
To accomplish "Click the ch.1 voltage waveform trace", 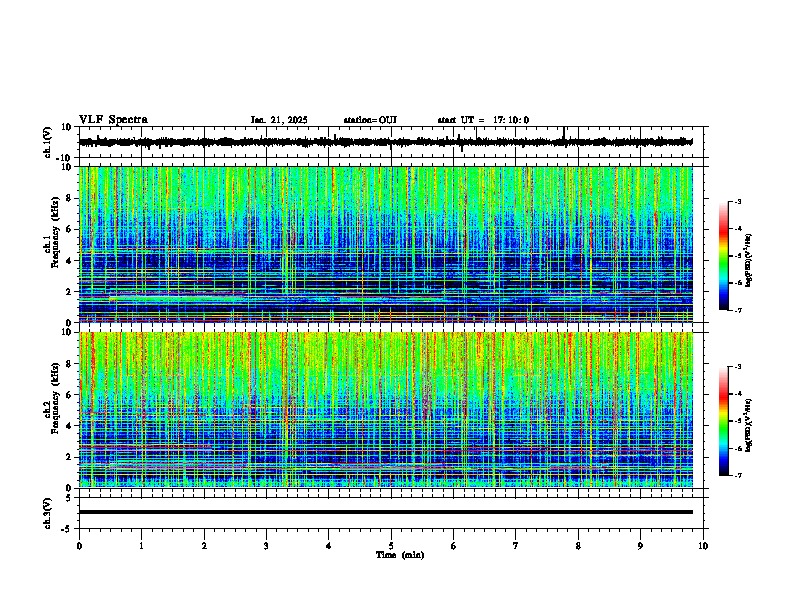I will [x=386, y=142].
